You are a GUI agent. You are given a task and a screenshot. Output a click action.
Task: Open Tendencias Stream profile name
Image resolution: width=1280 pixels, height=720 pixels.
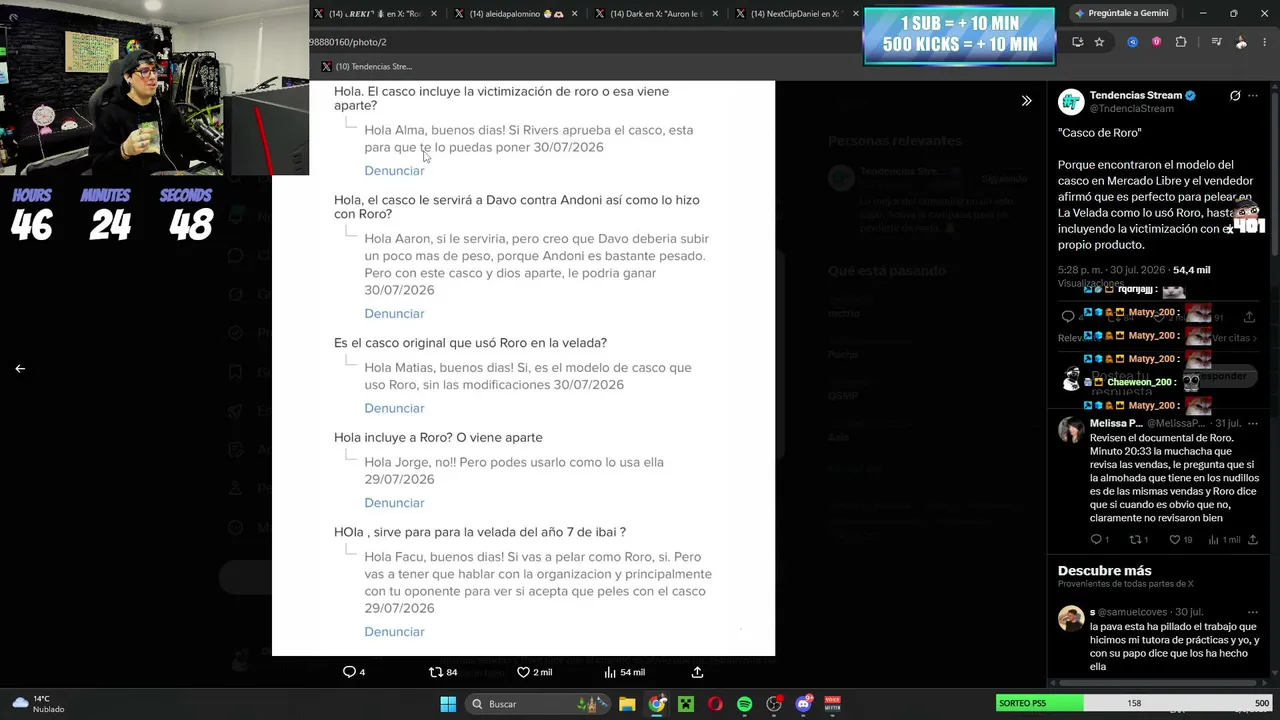point(1136,95)
